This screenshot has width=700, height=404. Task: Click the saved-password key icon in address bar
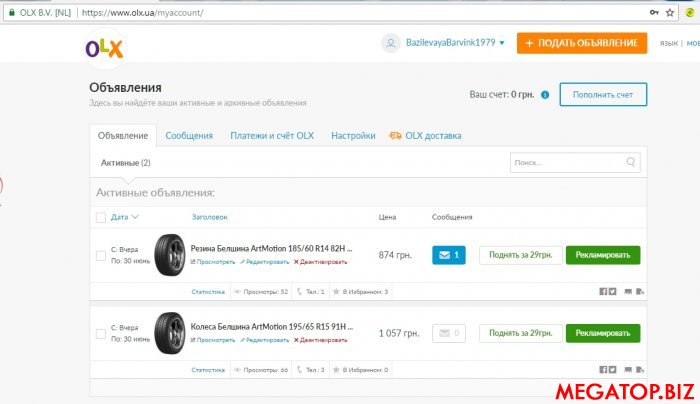pyautogui.click(x=654, y=12)
